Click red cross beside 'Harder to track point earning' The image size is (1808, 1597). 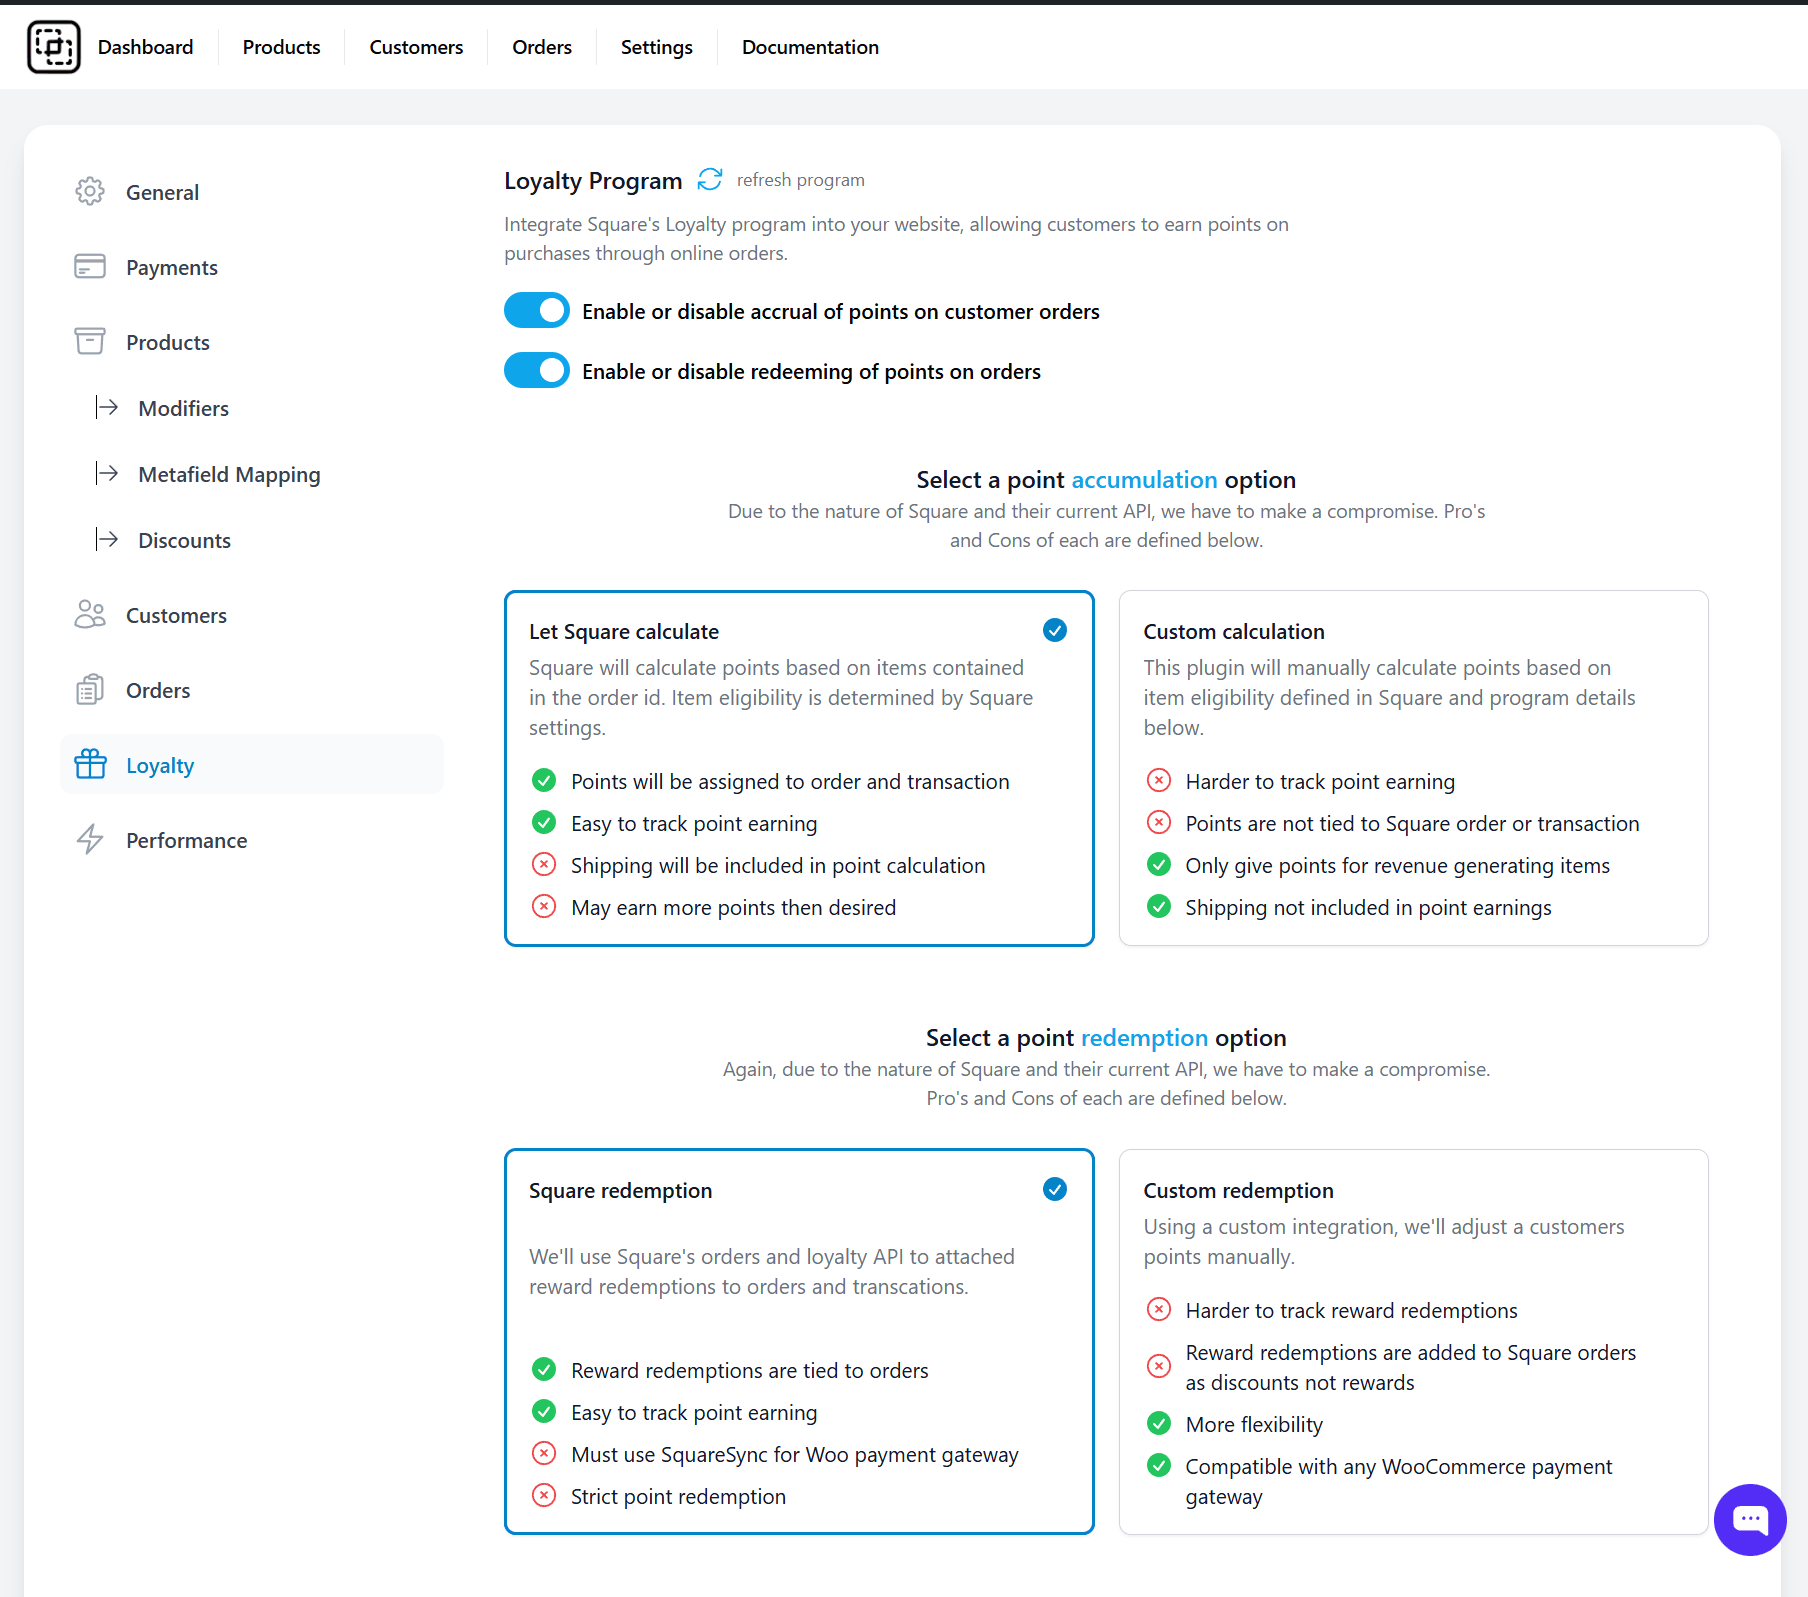(x=1159, y=781)
